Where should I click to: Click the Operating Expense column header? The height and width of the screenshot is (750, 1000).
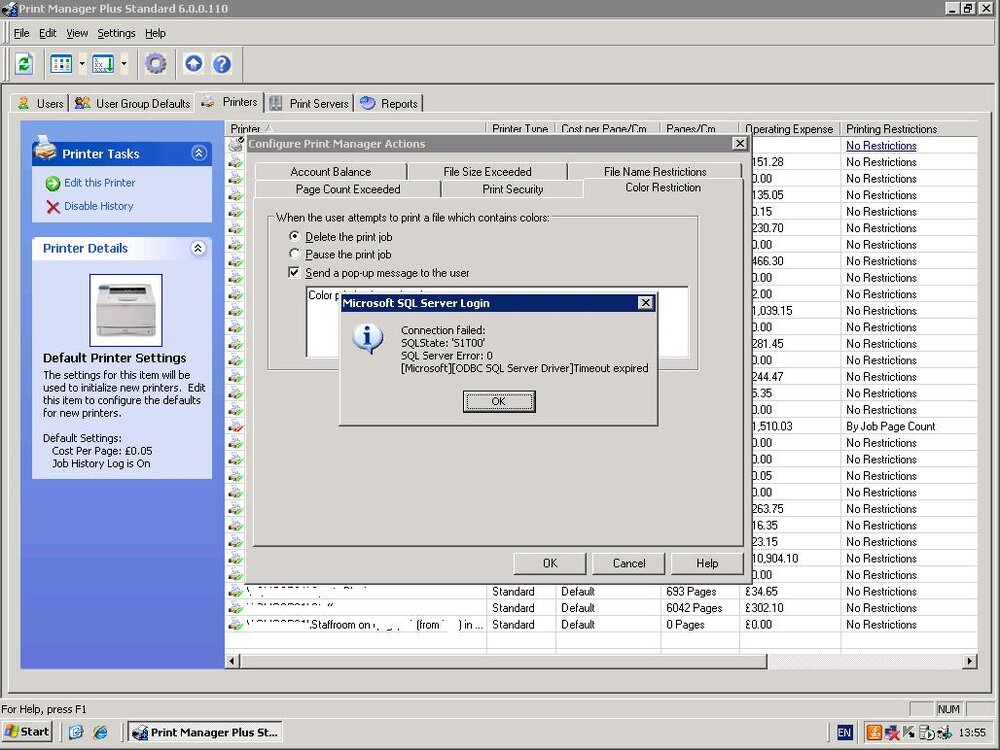789,129
